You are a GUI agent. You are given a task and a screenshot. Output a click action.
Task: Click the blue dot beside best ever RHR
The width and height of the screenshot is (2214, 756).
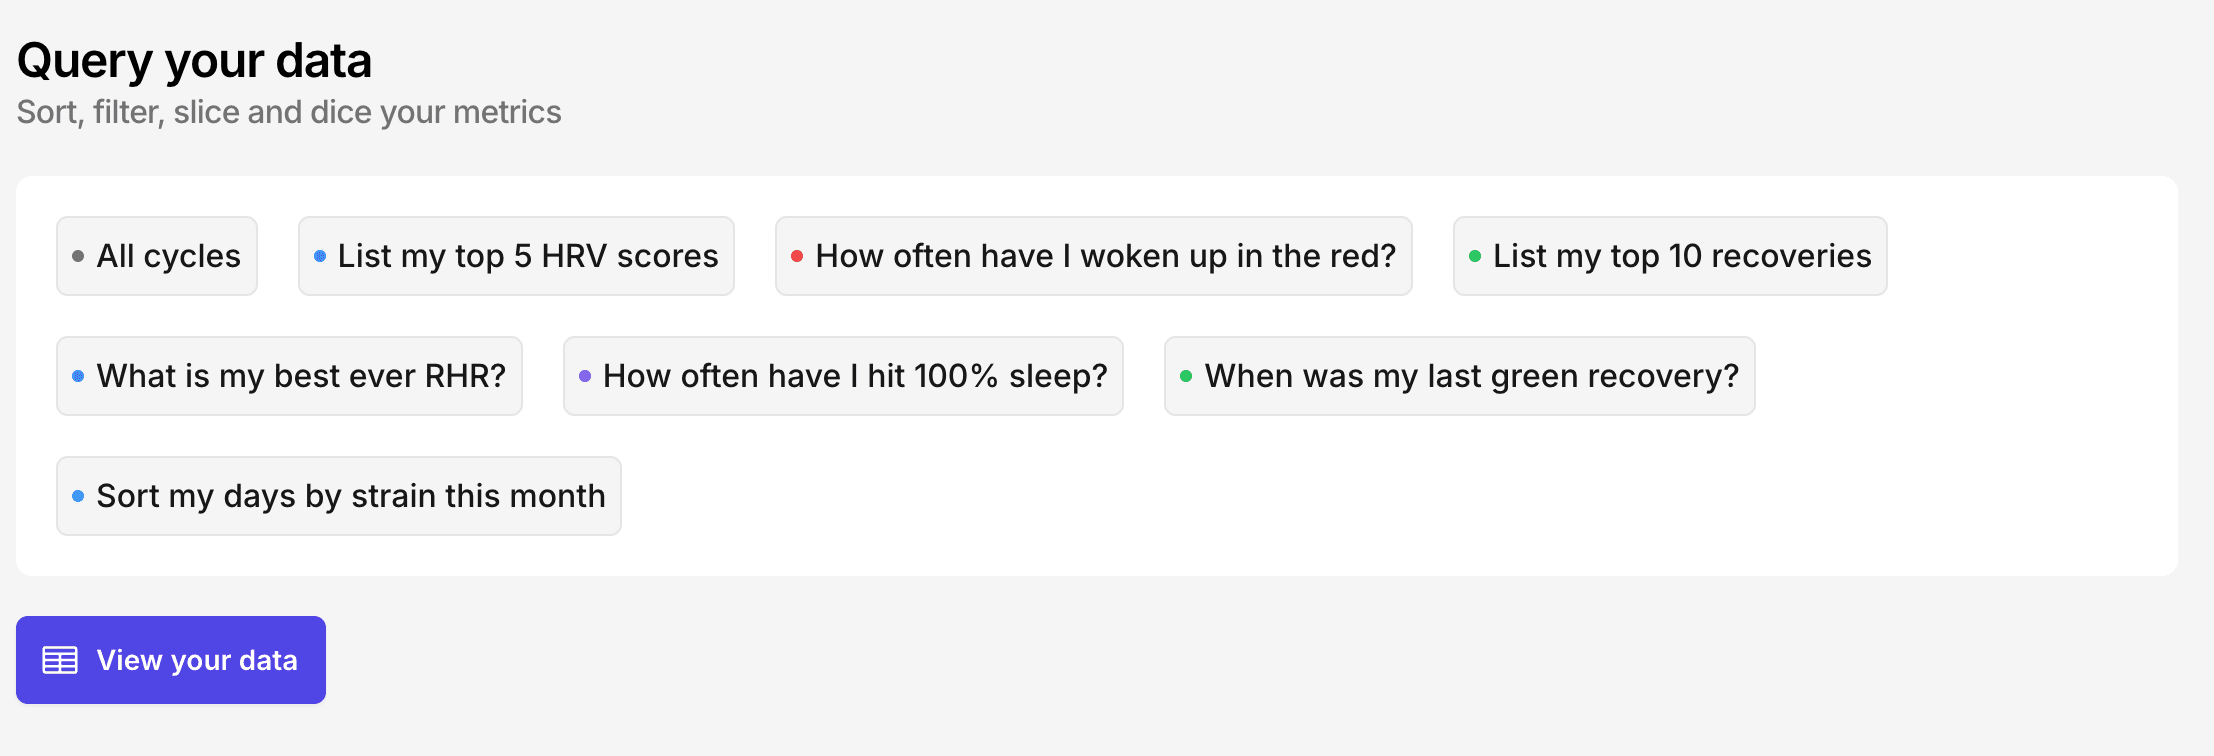78,376
